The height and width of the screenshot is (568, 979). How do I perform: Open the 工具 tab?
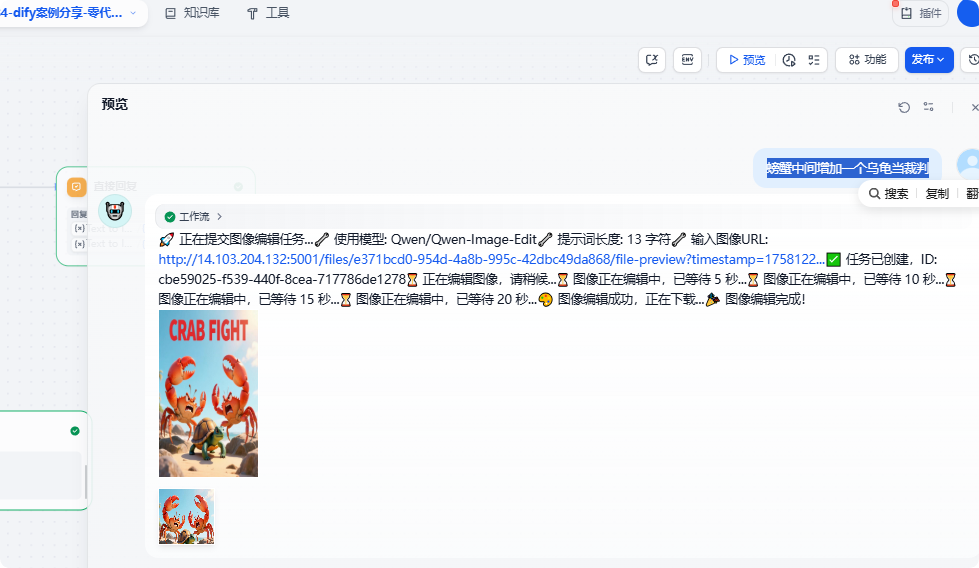pos(268,13)
